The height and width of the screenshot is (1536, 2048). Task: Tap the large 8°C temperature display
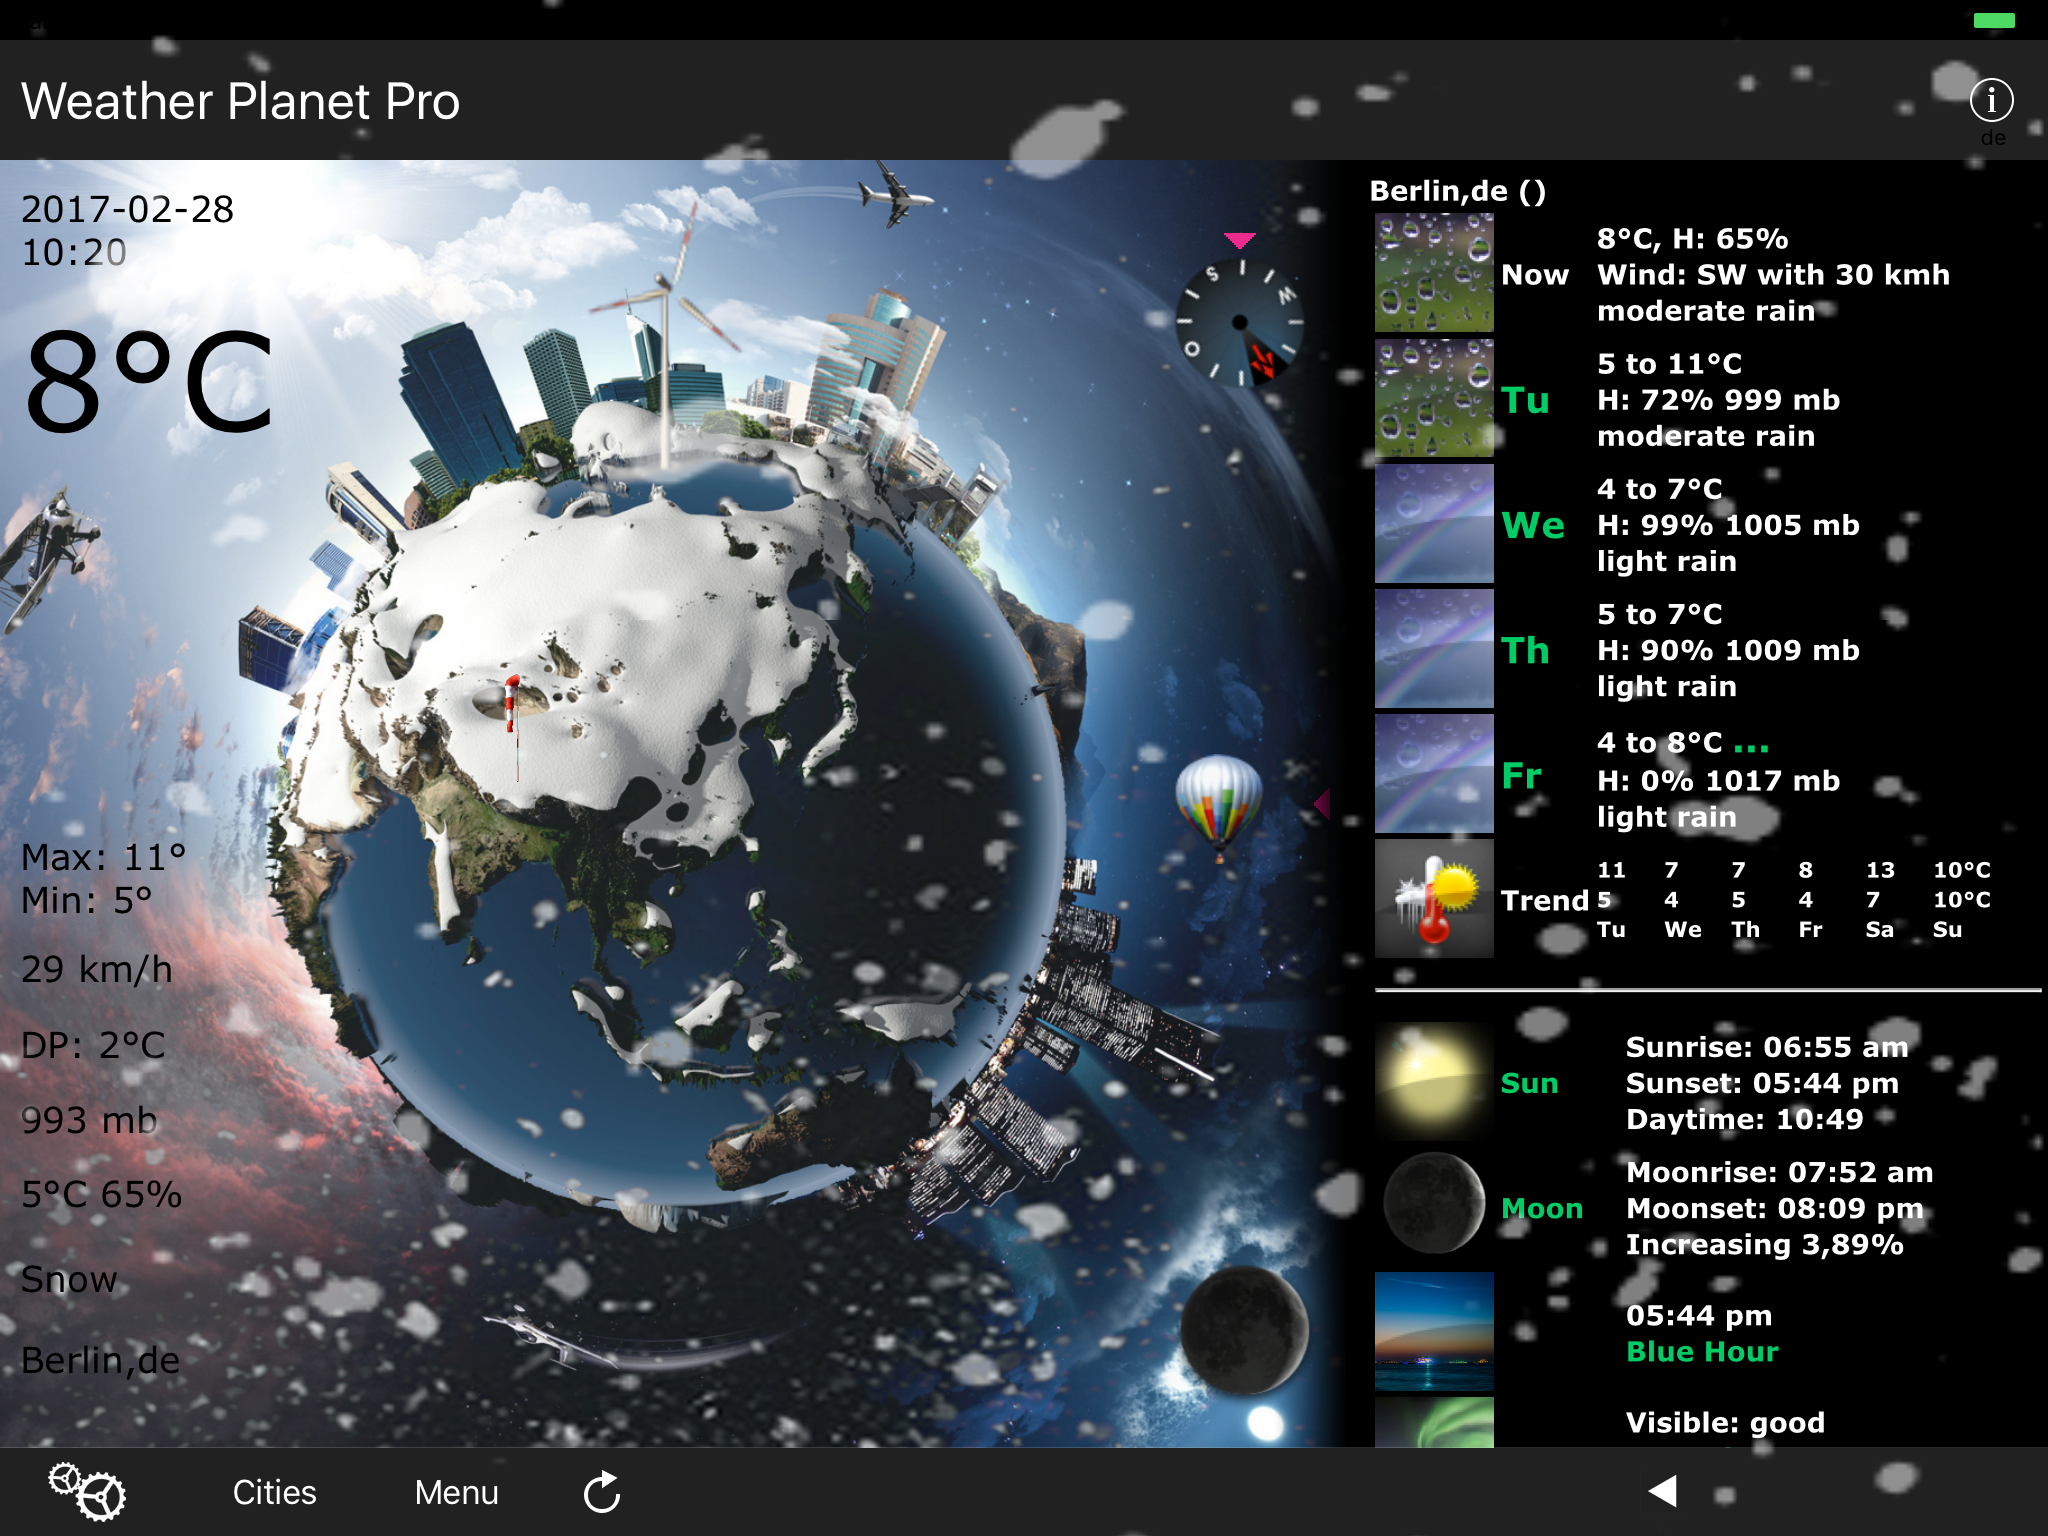150,384
